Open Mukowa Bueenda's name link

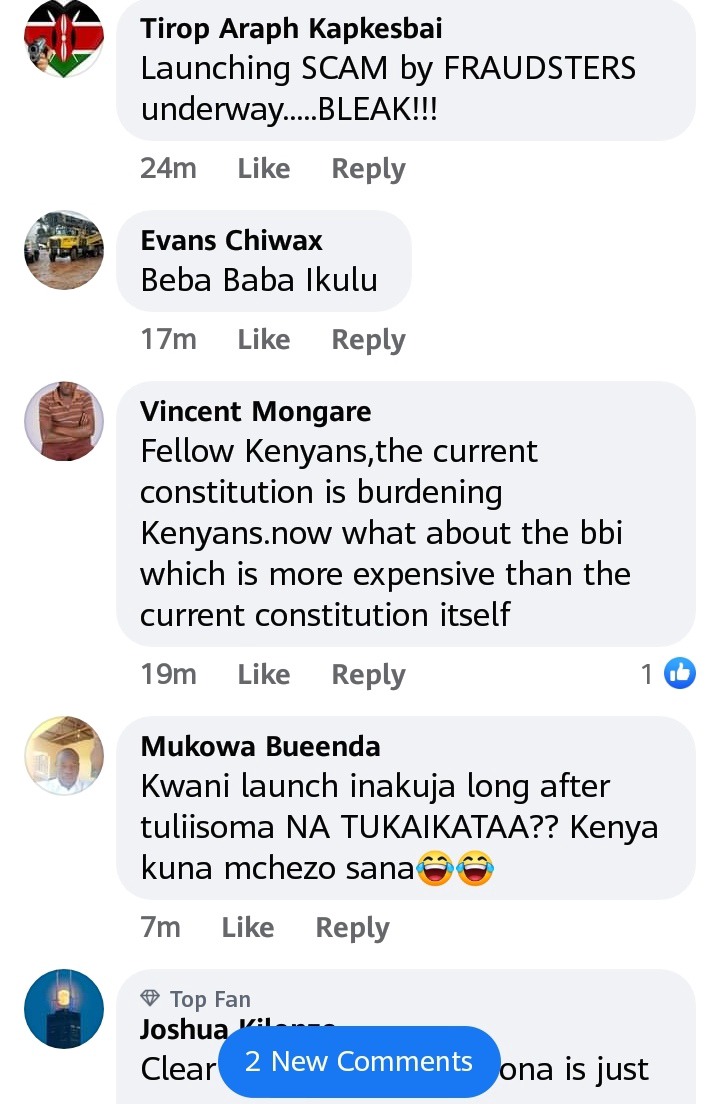pyautogui.click(x=260, y=746)
